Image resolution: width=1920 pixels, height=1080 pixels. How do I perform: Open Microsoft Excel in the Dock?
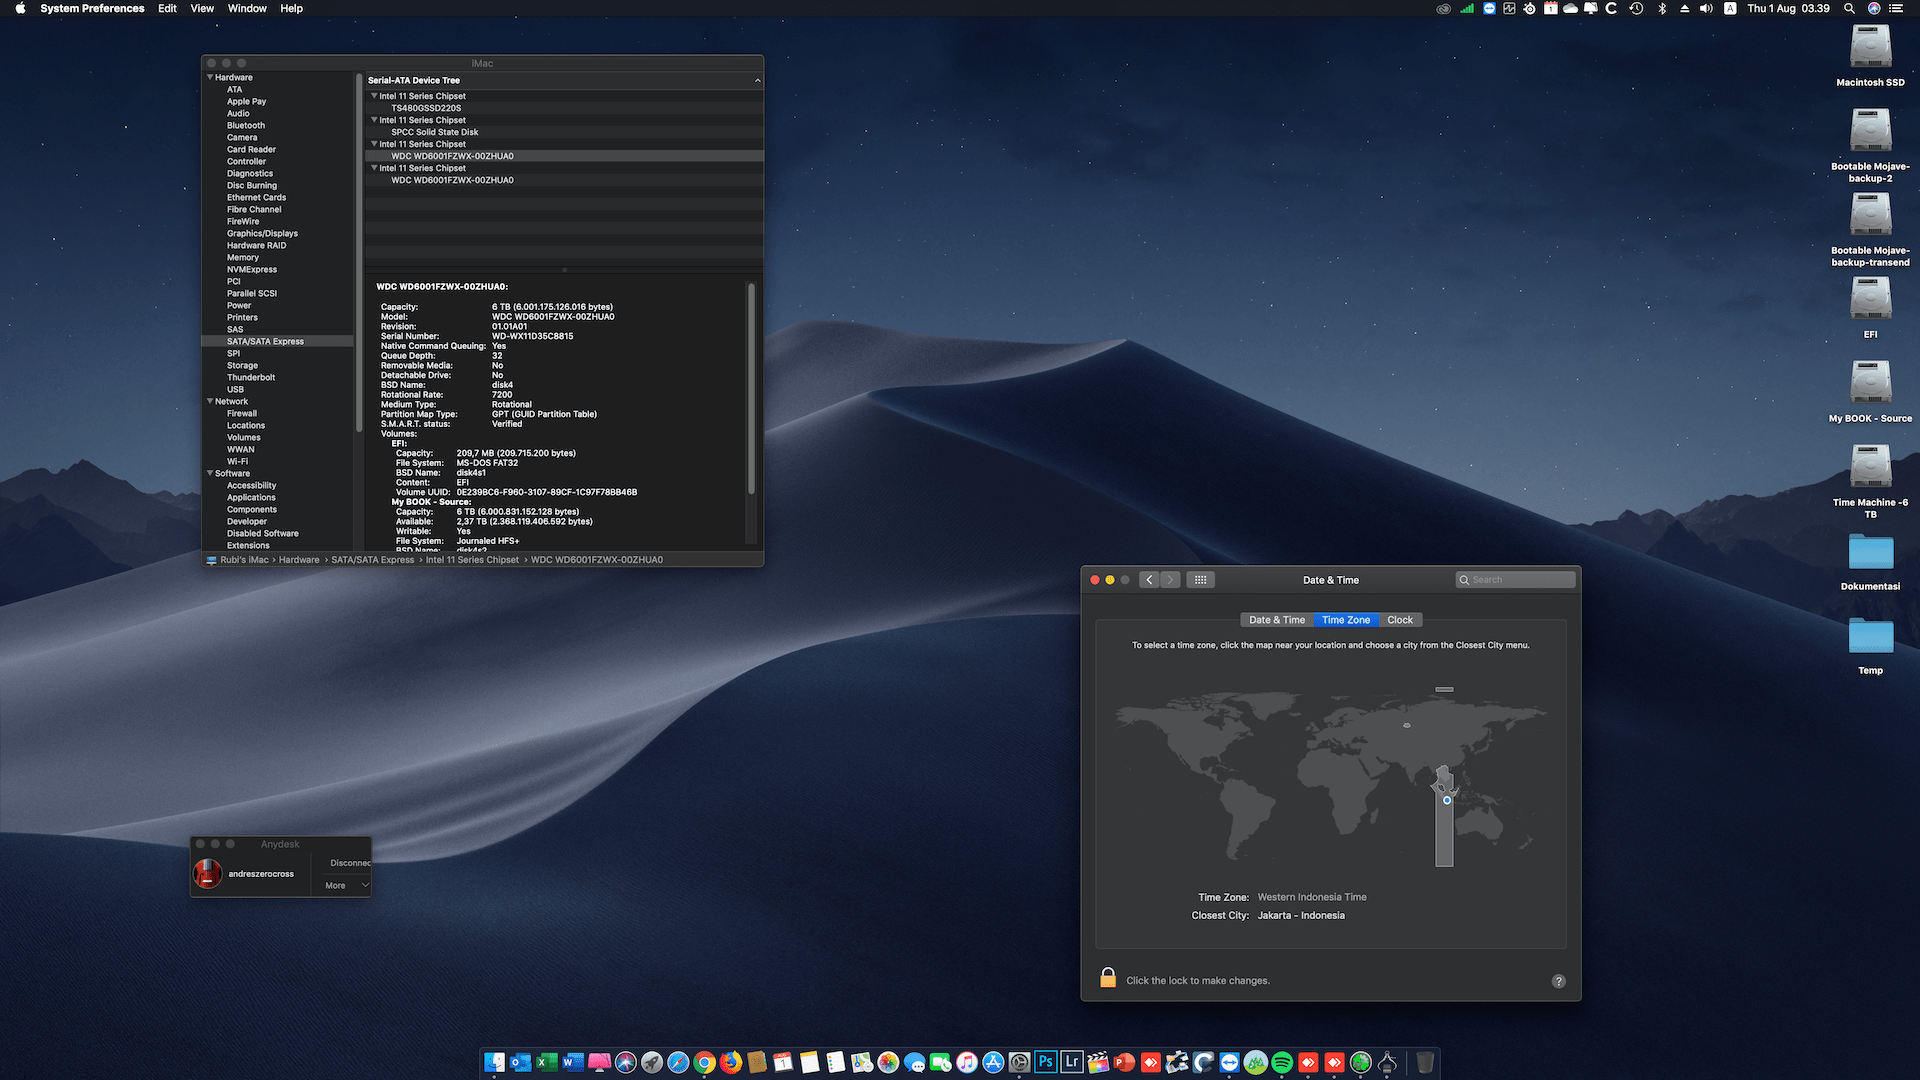click(x=547, y=1062)
